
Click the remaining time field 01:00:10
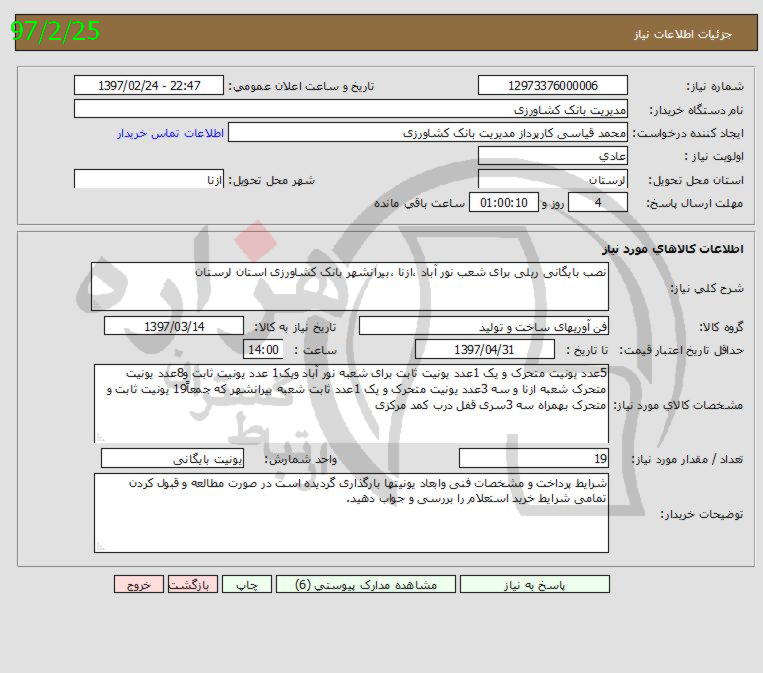pyautogui.click(x=504, y=203)
